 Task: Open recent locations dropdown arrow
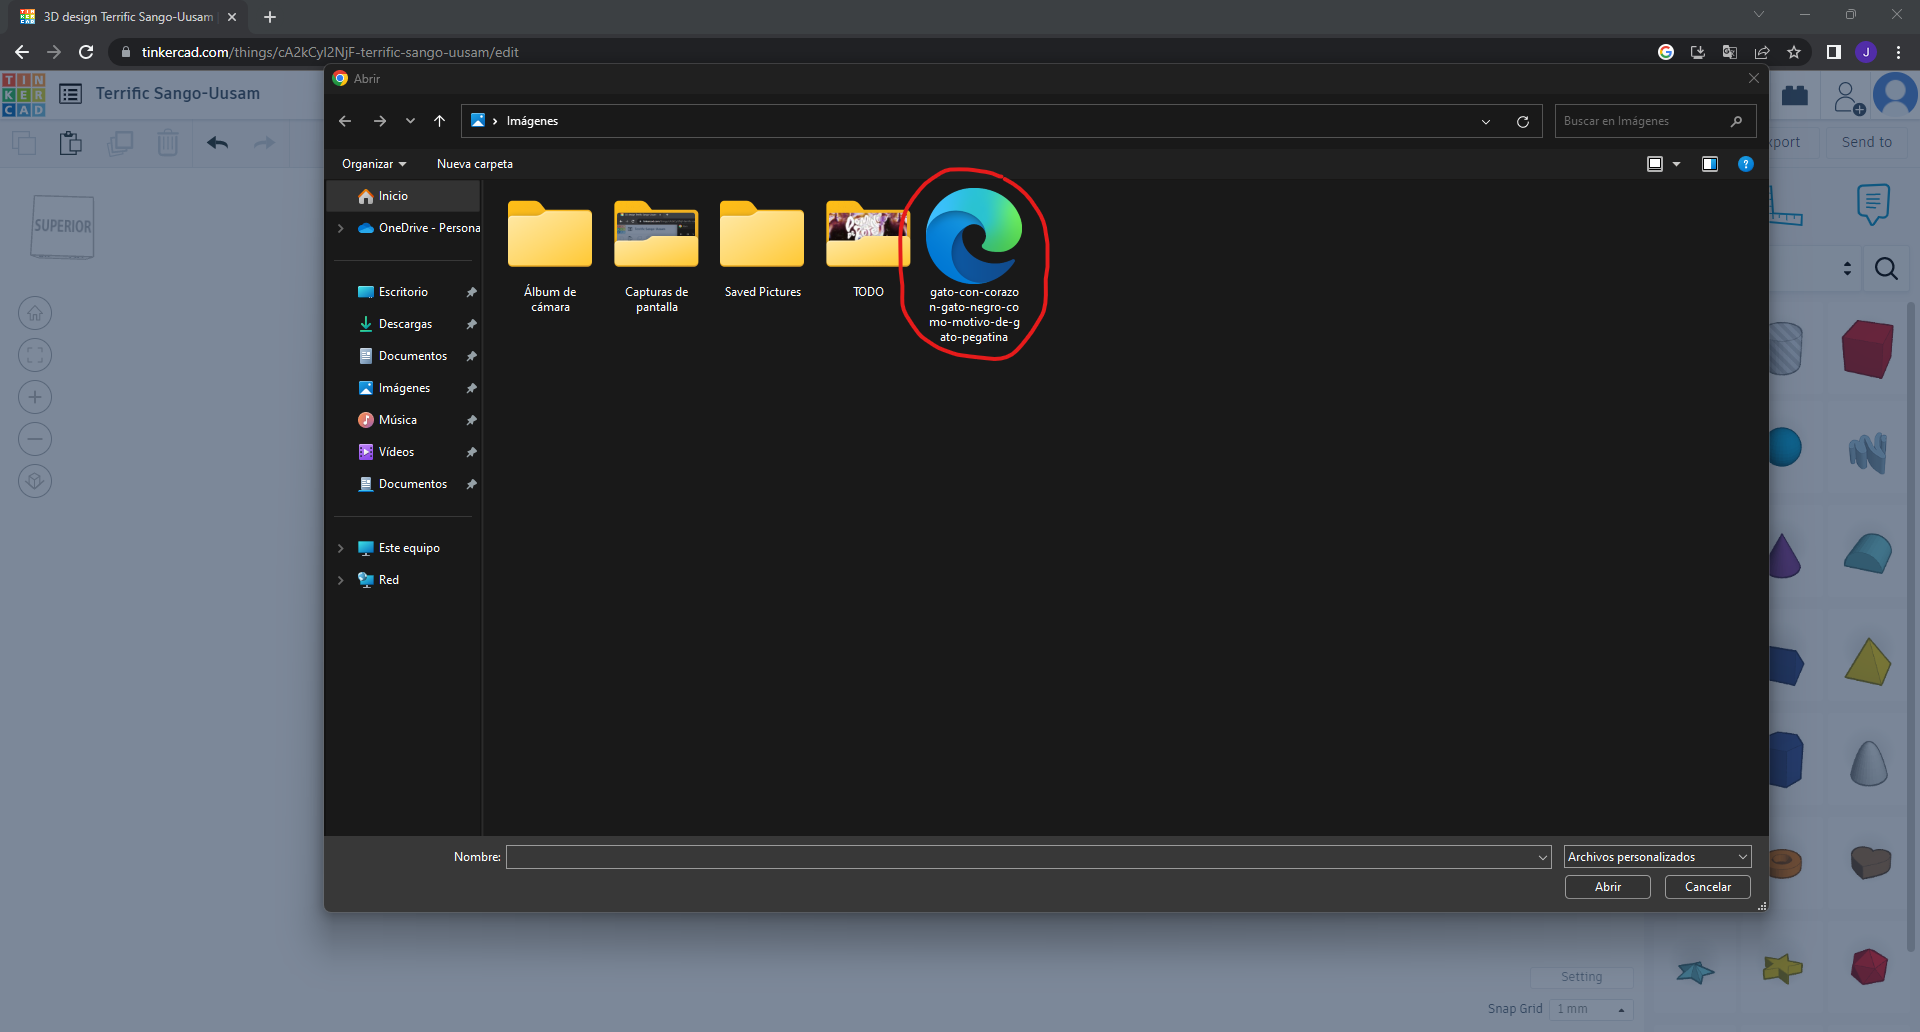click(410, 121)
